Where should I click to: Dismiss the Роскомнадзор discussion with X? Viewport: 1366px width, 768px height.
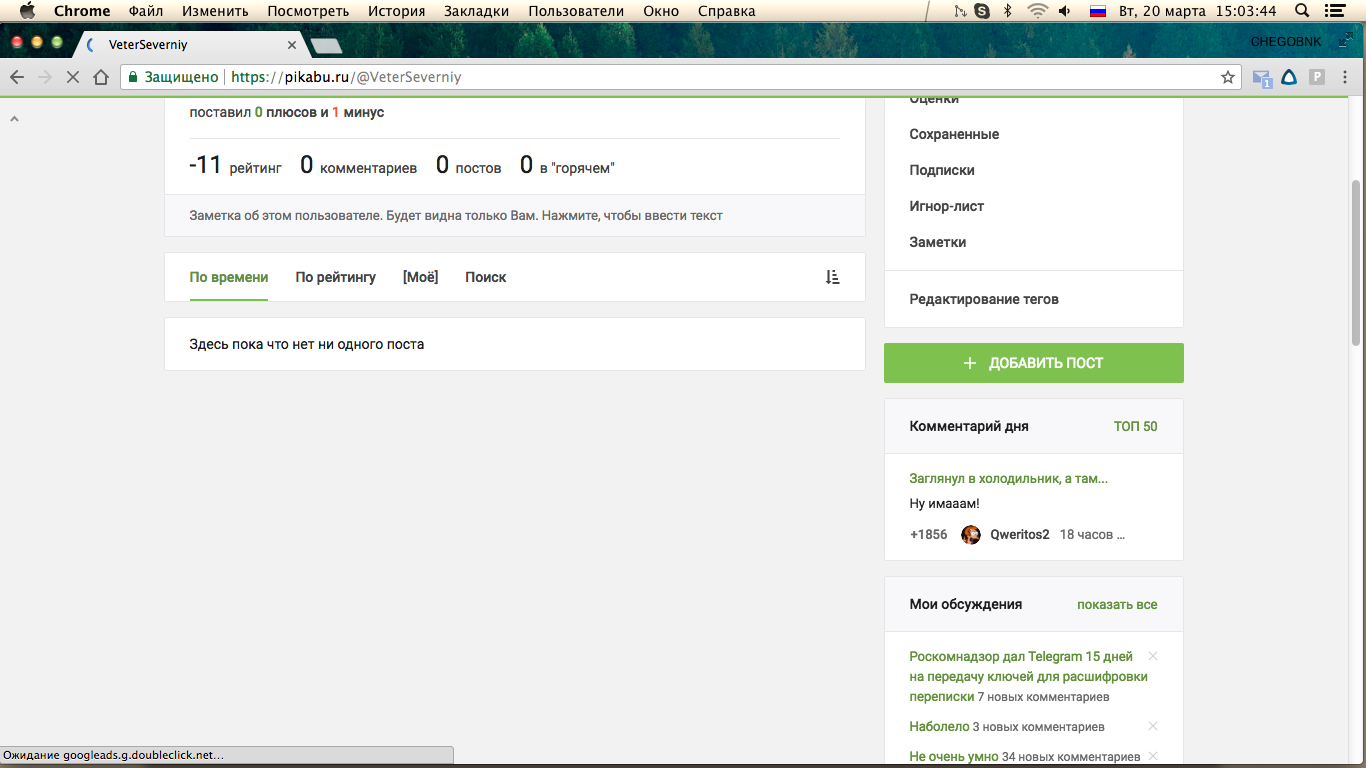[1153, 656]
